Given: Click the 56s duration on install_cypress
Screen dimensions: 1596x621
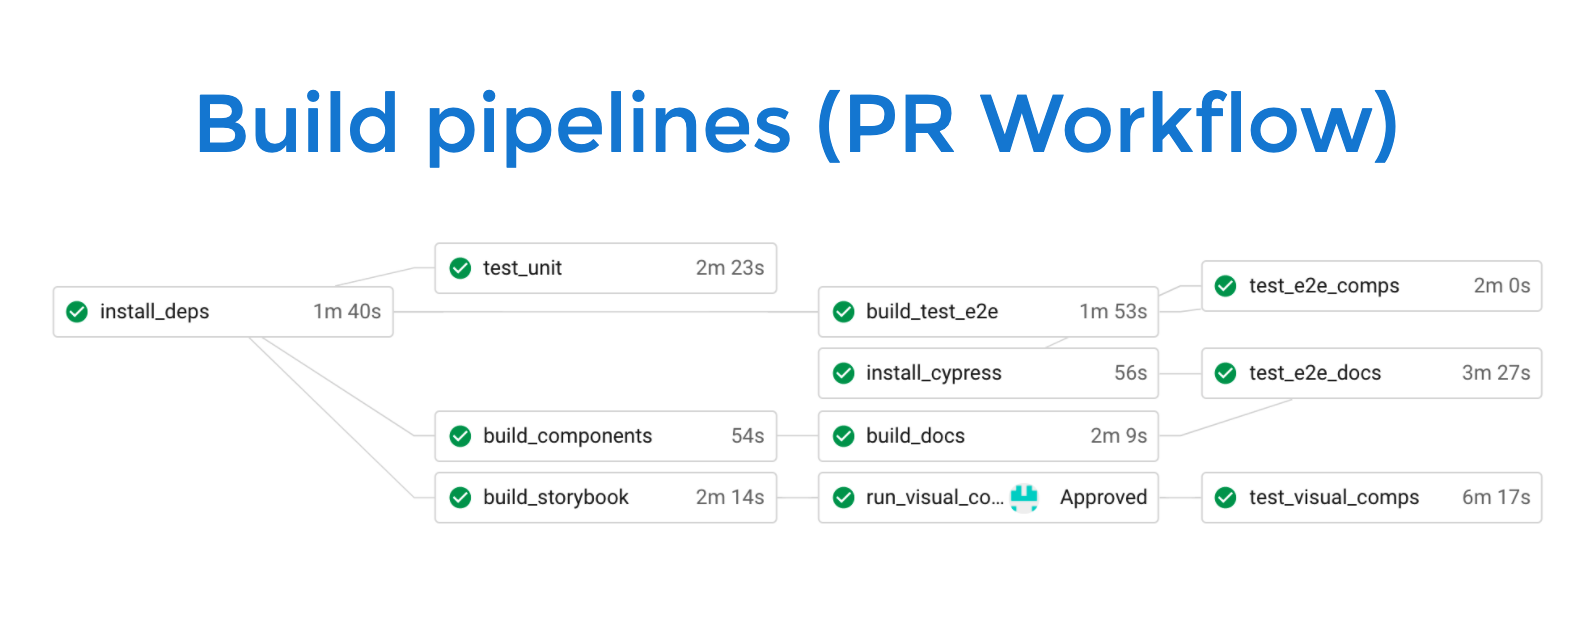Looking at the screenshot, I should click(1130, 373).
